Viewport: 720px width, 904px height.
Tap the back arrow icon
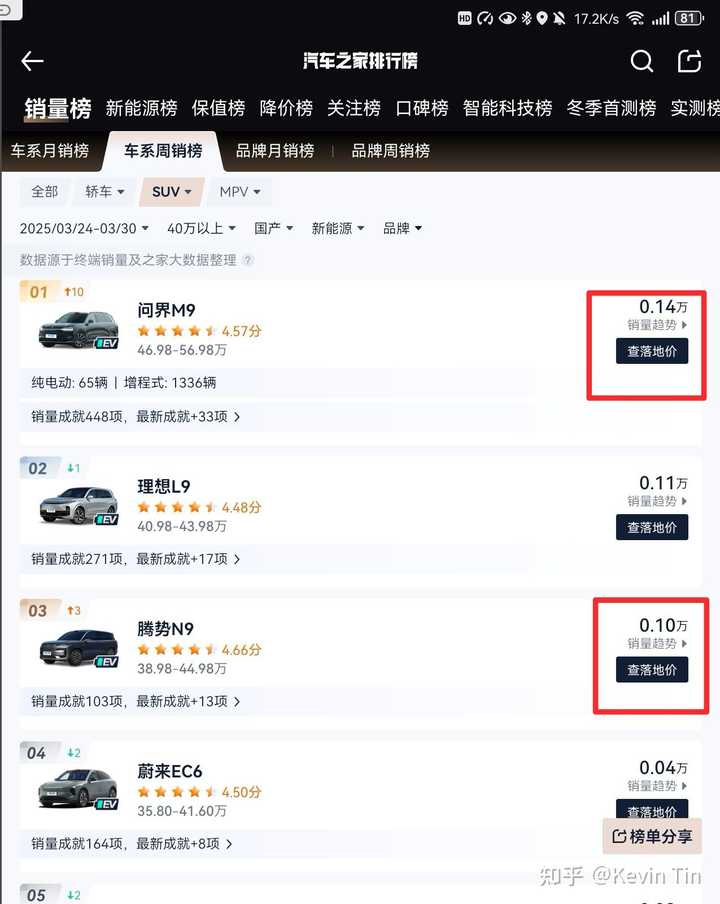pyautogui.click(x=32, y=62)
